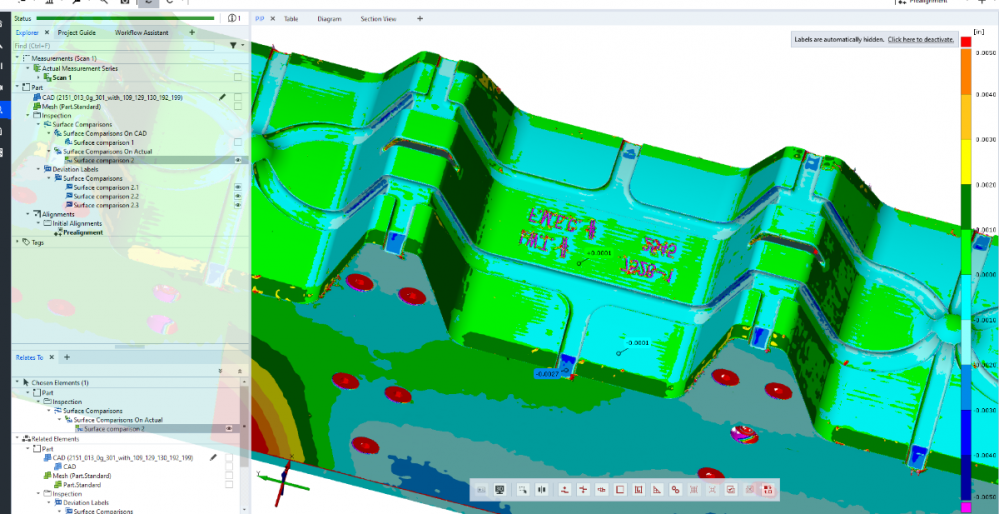
Task: Hide Surface comparison 2 via Explorer eye icon
Action: point(238,161)
